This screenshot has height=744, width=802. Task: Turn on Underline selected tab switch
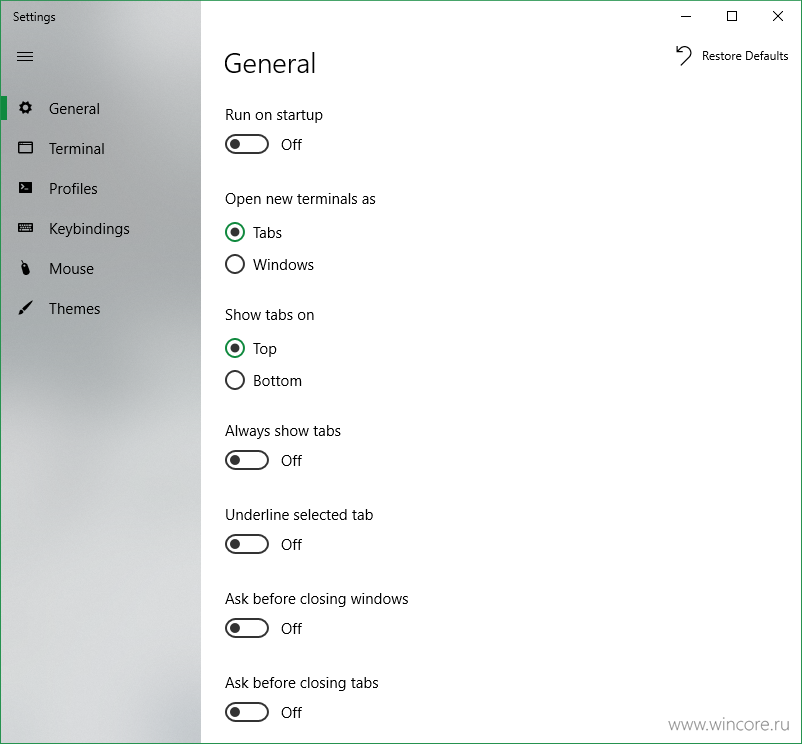pos(247,544)
